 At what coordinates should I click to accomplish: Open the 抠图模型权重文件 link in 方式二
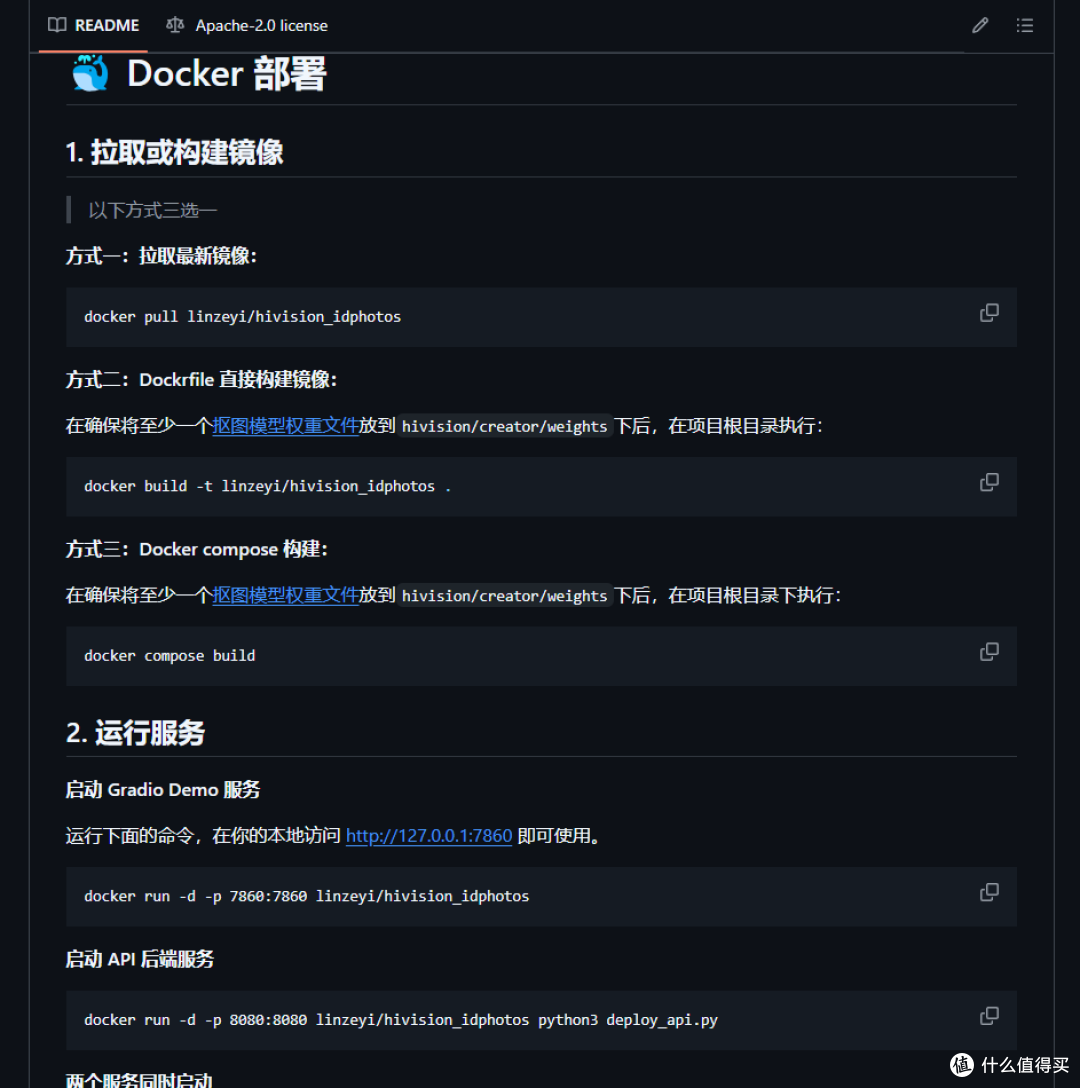(x=286, y=425)
